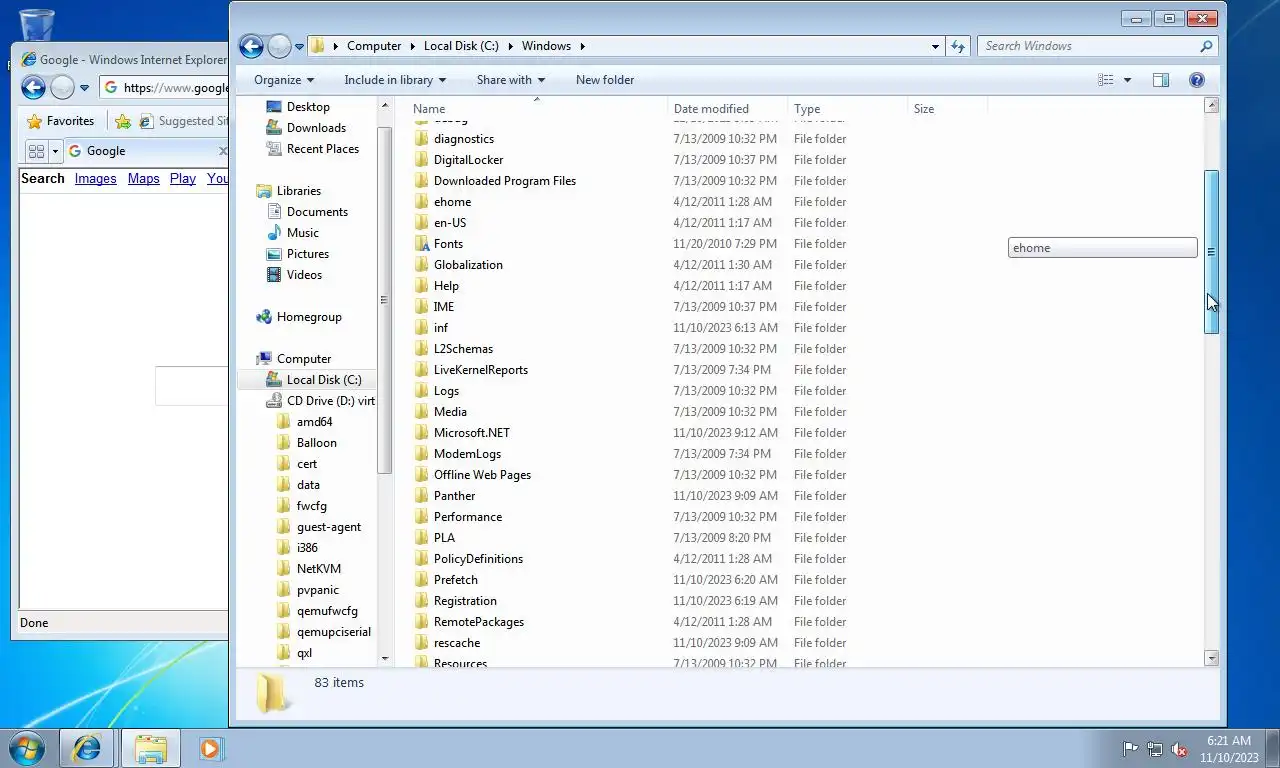
Task: Click the Pictures library icon
Action: click(274, 254)
